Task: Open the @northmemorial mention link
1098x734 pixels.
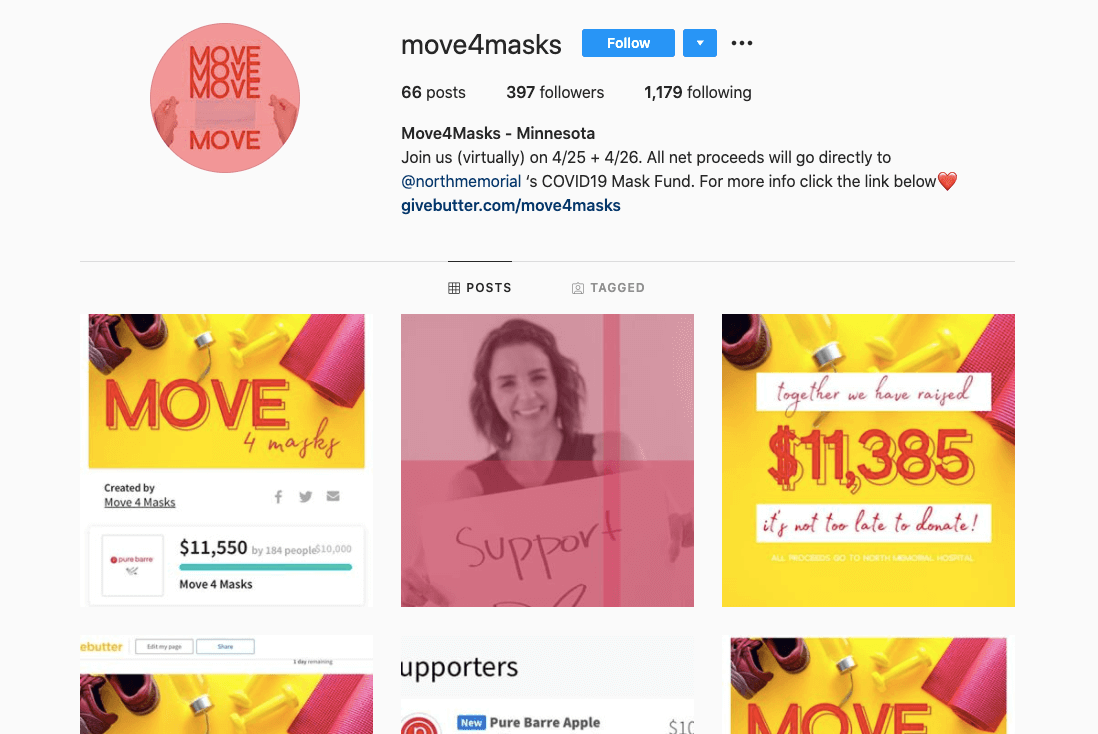Action: (461, 181)
